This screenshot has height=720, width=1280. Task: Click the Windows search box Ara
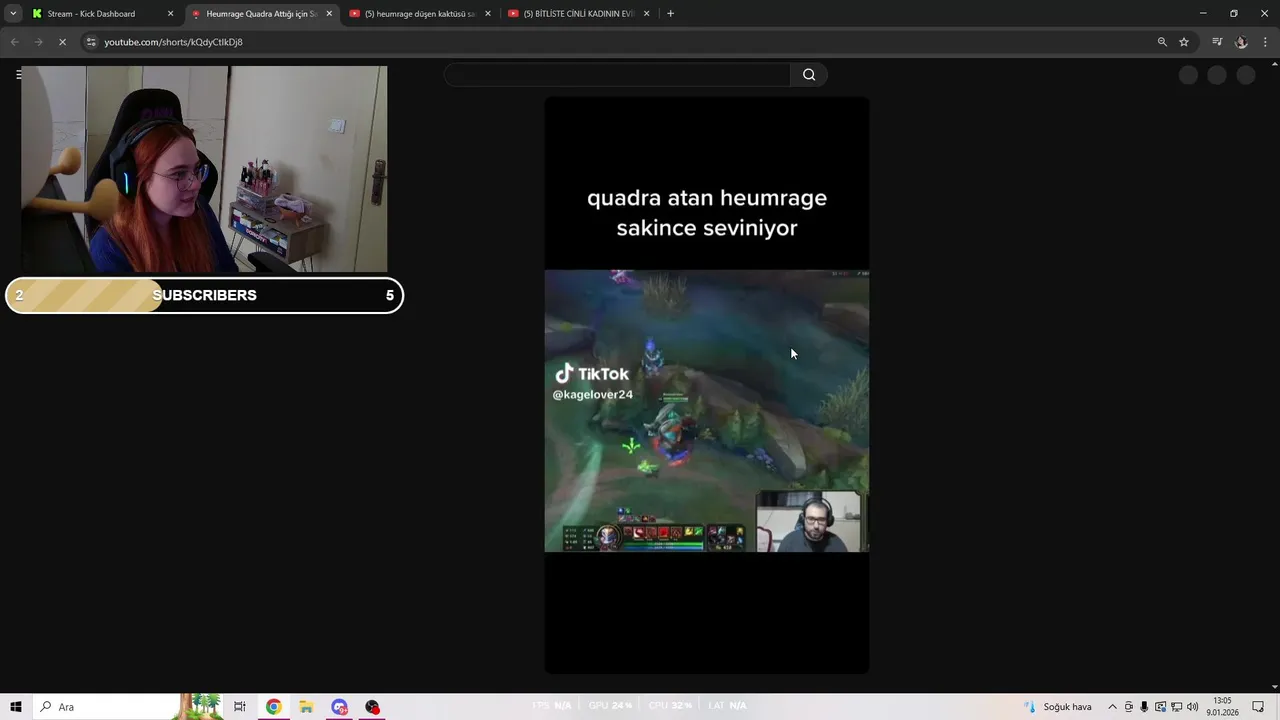point(104,707)
